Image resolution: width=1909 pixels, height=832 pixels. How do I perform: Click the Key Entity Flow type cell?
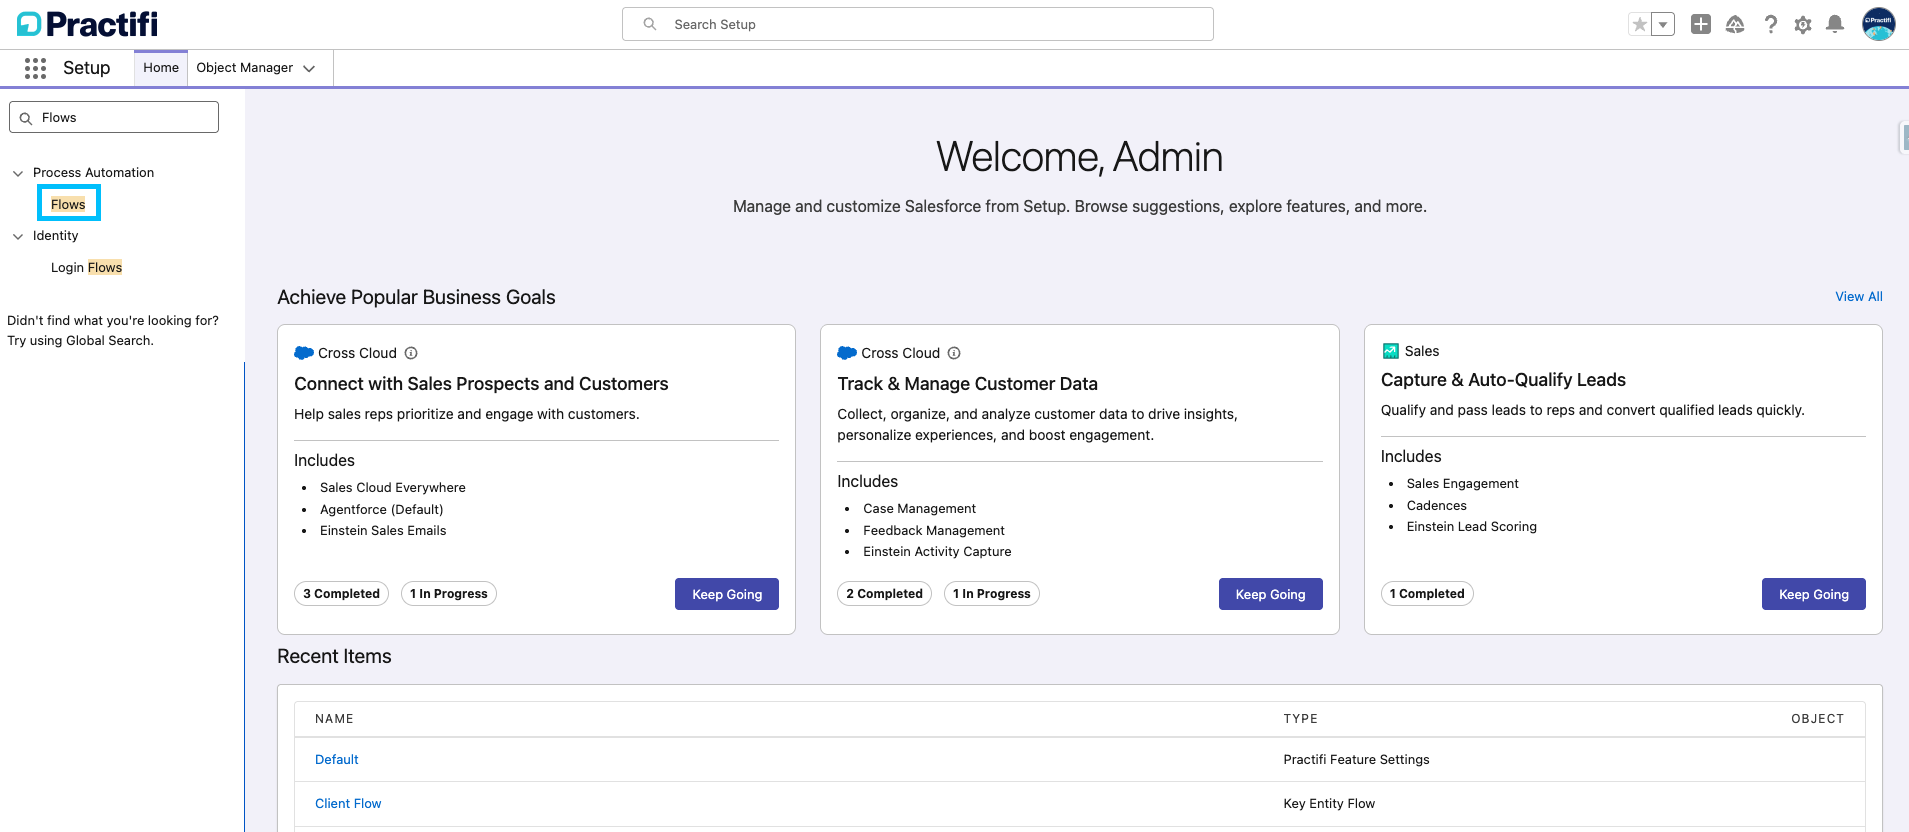tap(1329, 804)
